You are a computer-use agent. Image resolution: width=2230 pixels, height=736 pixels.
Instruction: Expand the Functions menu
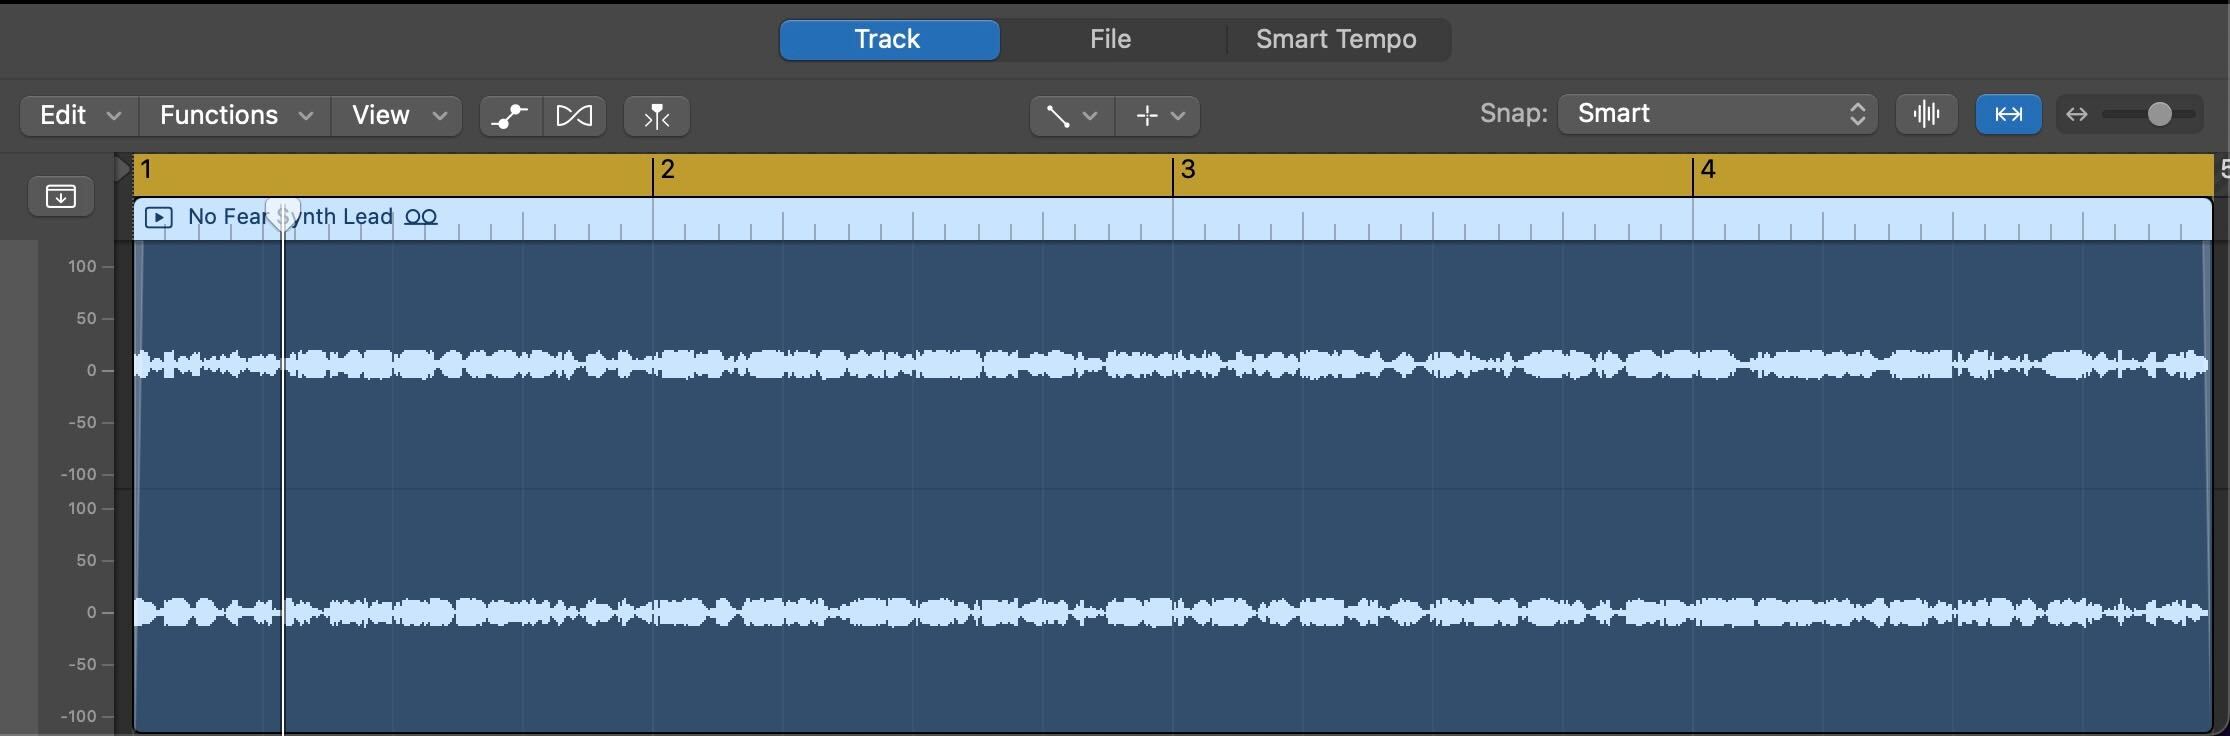tap(235, 116)
